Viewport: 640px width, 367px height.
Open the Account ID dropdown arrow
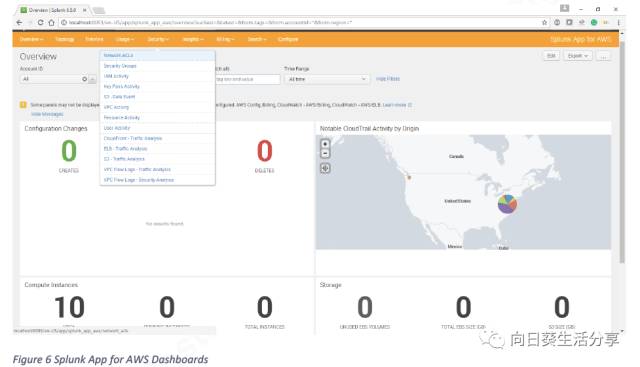click(93, 79)
